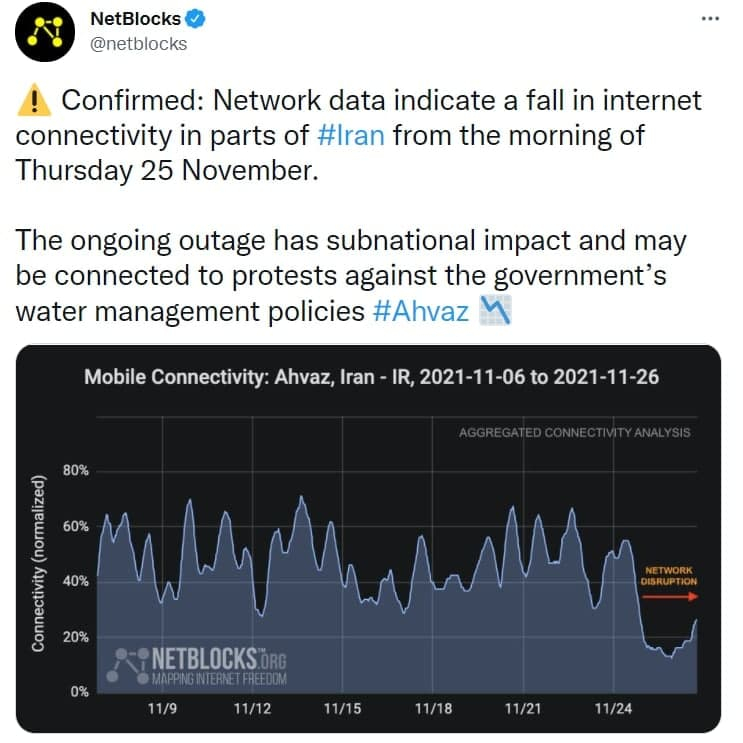743x743 pixels.
Task: Click the Connectivity (normalized) axis title
Action: point(39,565)
